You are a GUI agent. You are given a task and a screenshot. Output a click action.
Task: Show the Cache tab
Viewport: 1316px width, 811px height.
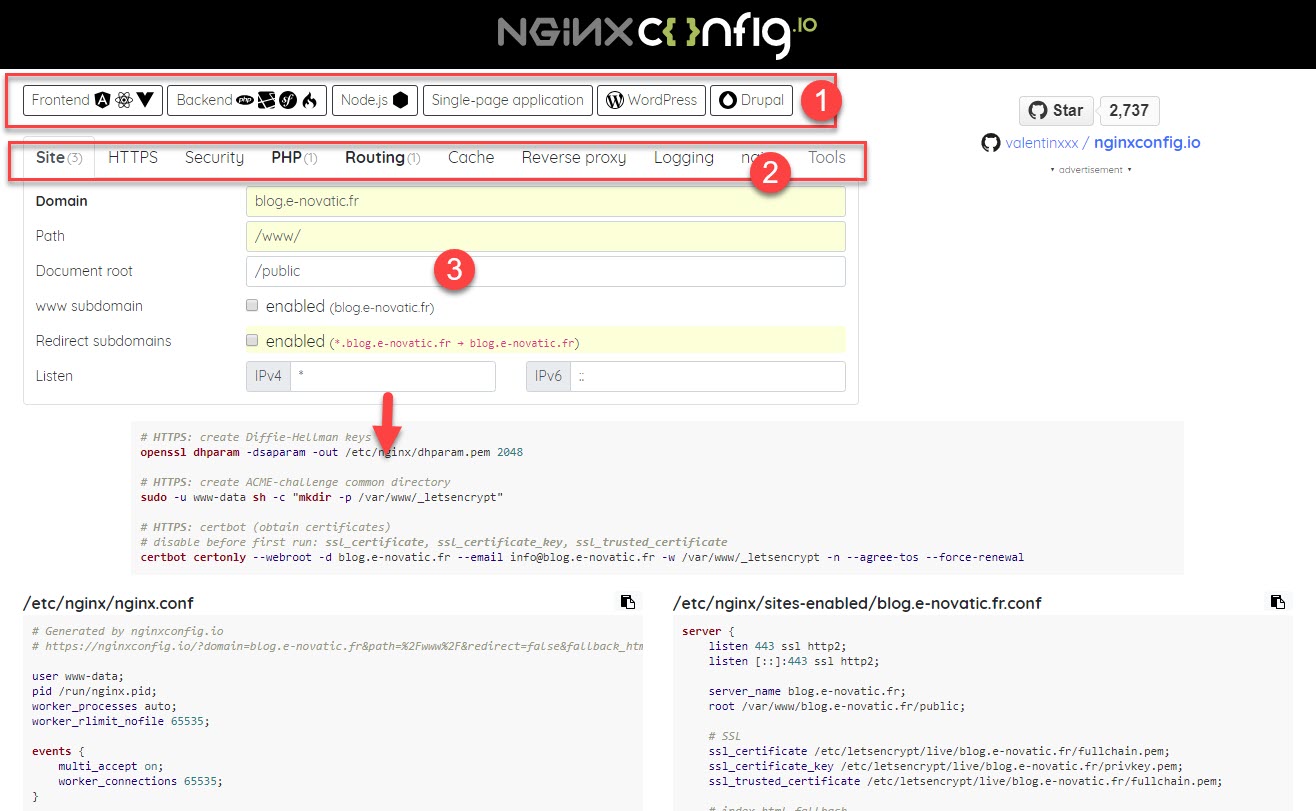pyautogui.click(x=471, y=158)
